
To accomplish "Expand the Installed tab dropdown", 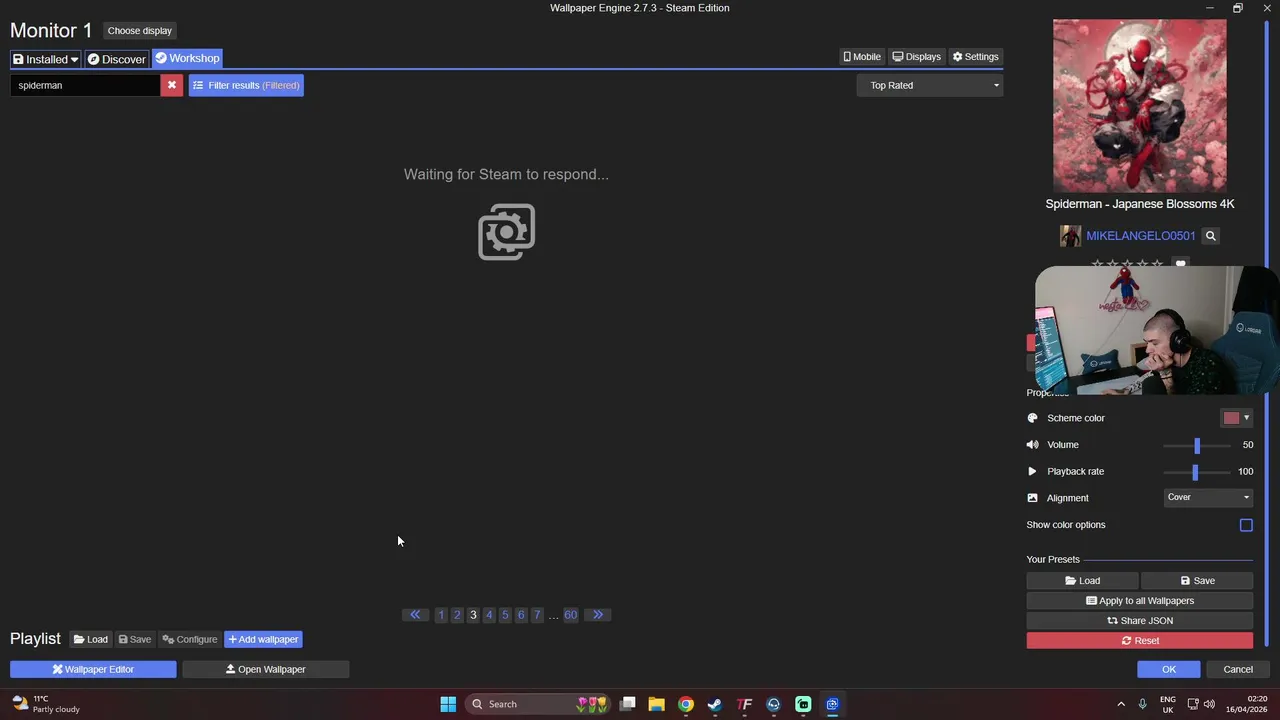I will (45, 59).
